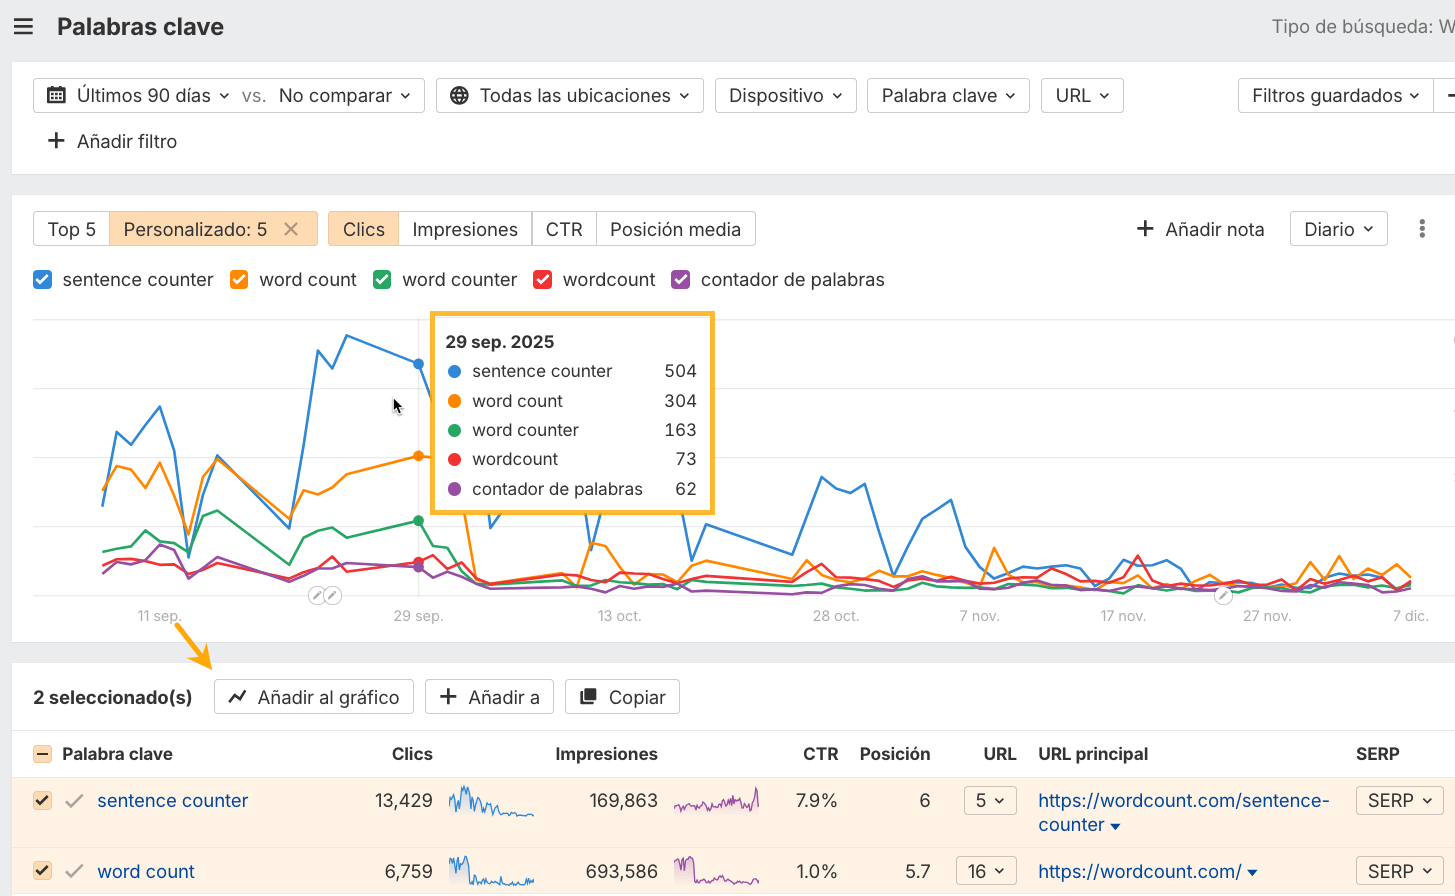
Task: Toggle the select-all checkbox in the table header
Action: pos(41,753)
